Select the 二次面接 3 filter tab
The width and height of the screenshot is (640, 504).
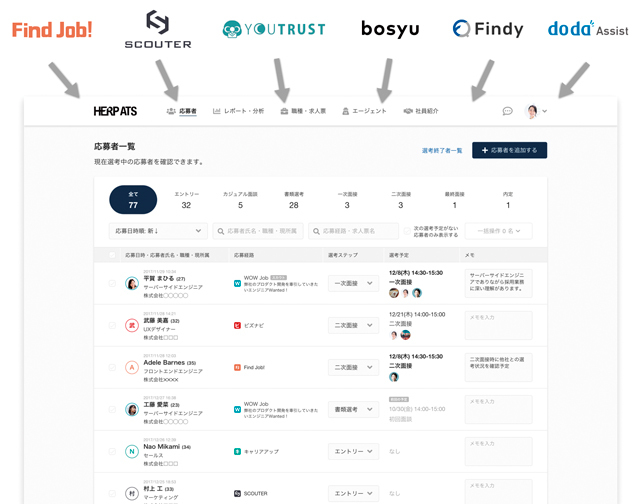(x=401, y=200)
